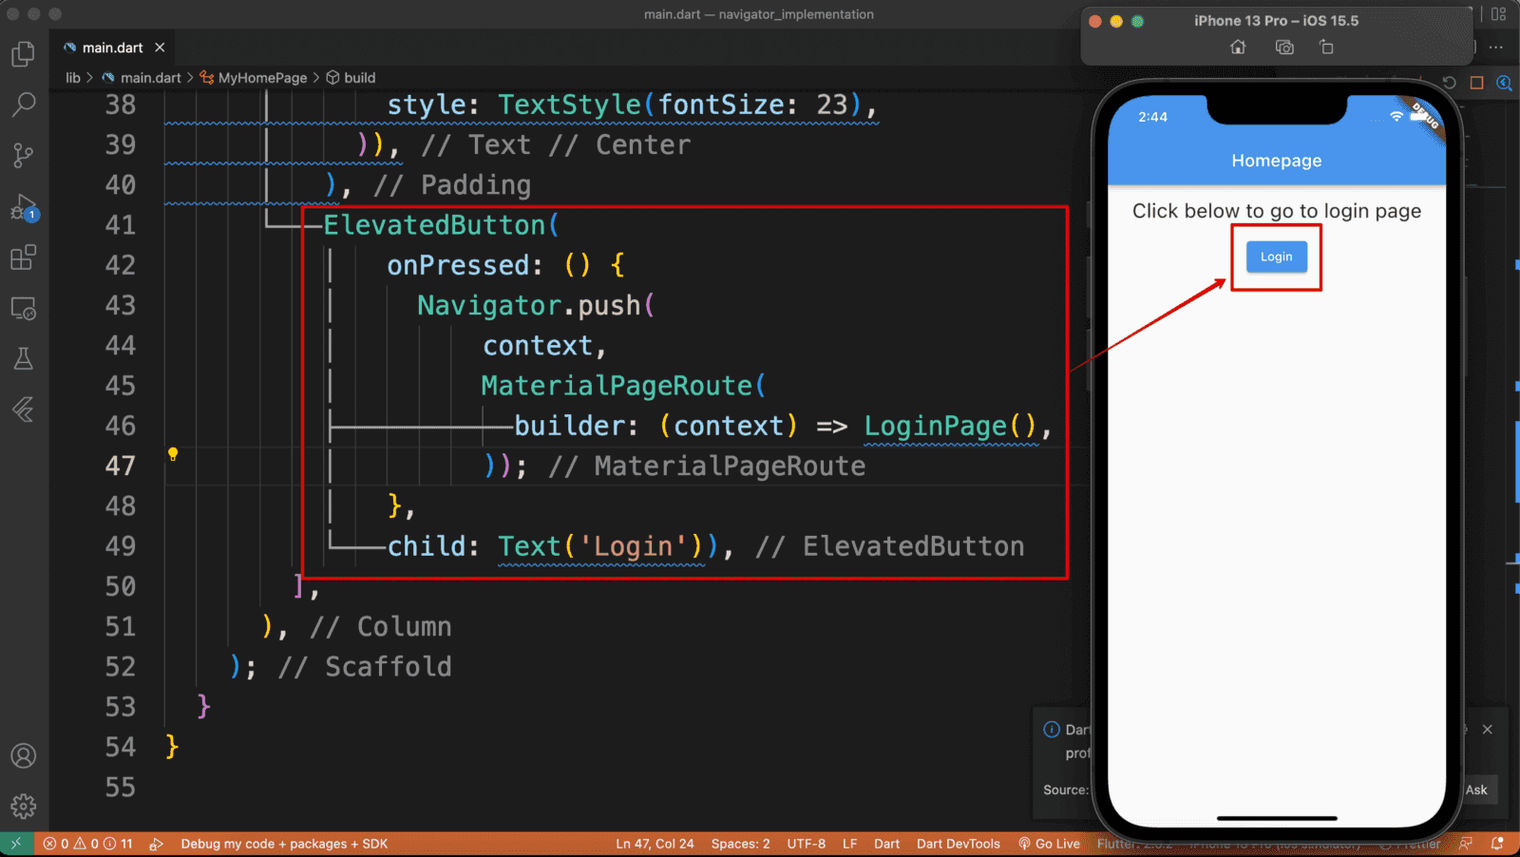Click Ln 47, Col 24 in status bar

point(654,844)
